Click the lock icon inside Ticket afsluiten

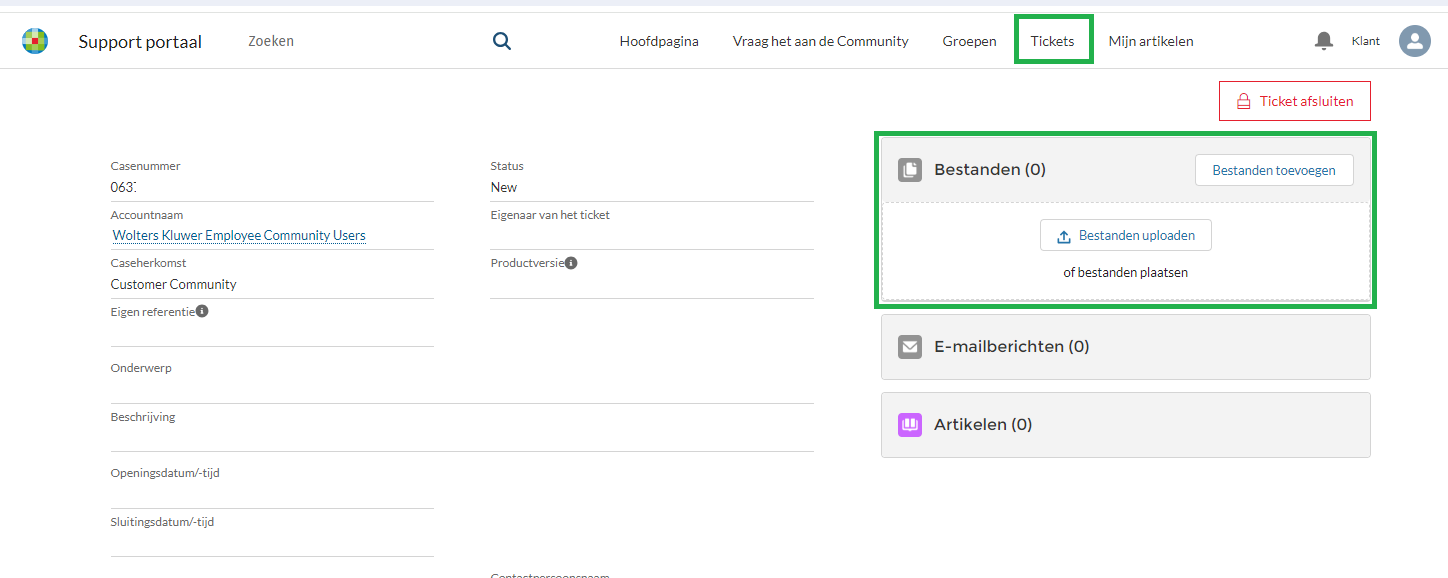click(1243, 101)
